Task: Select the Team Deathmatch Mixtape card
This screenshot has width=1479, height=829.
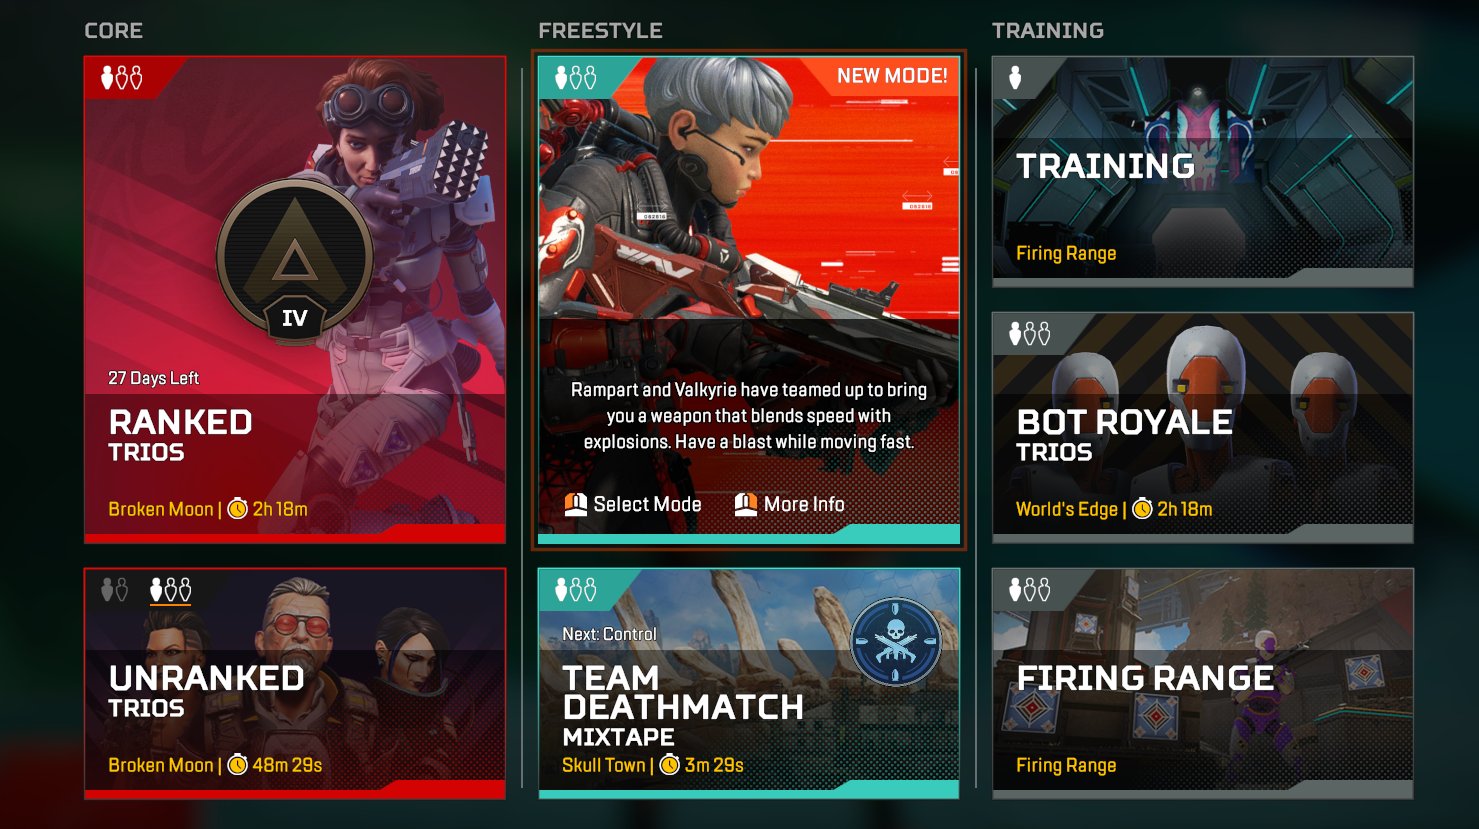Action: [x=749, y=684]
